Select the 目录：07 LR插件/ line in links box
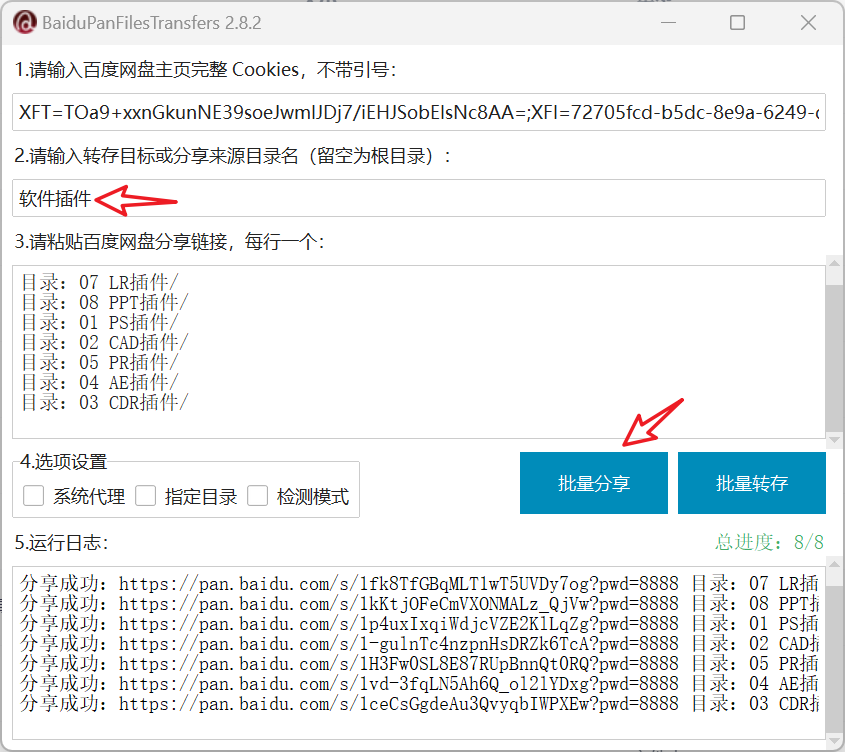Viewport: 845px width, 752px height. 100,283
